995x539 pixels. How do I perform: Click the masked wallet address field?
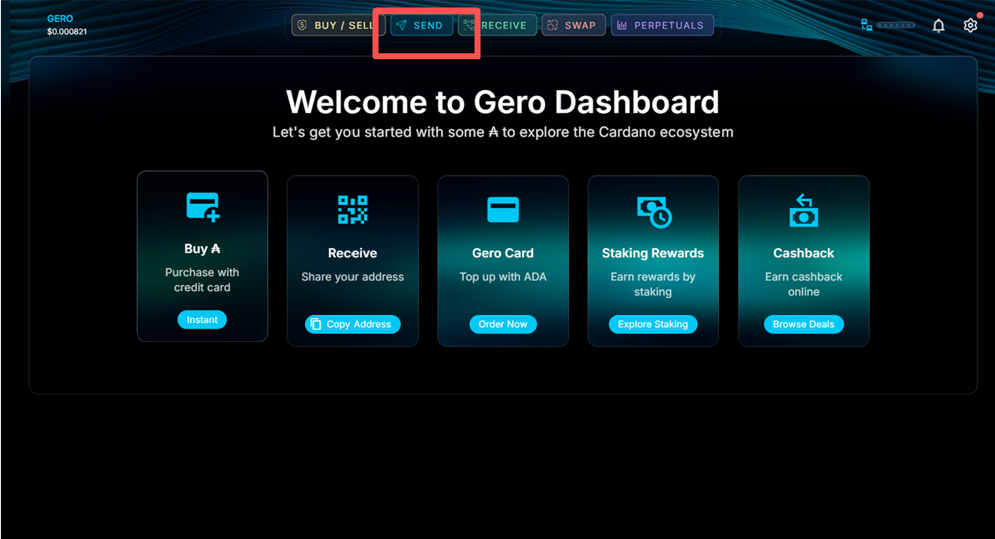tap(896, 25)
